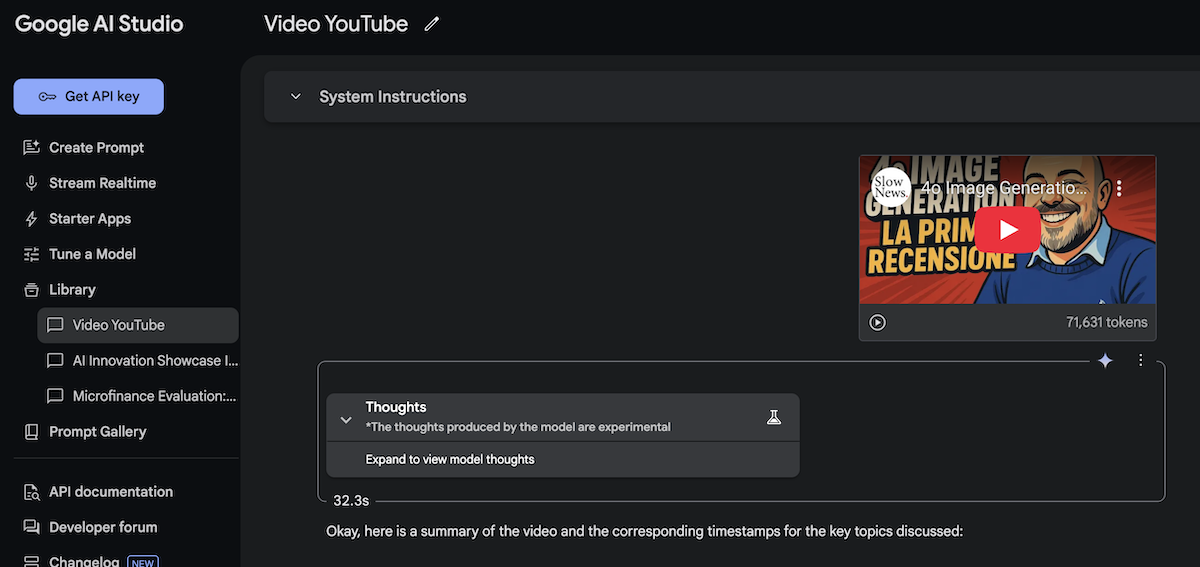Play the YouTube video with the red play button
This screenshot has height=567, width=1200.
(1007, 229)
